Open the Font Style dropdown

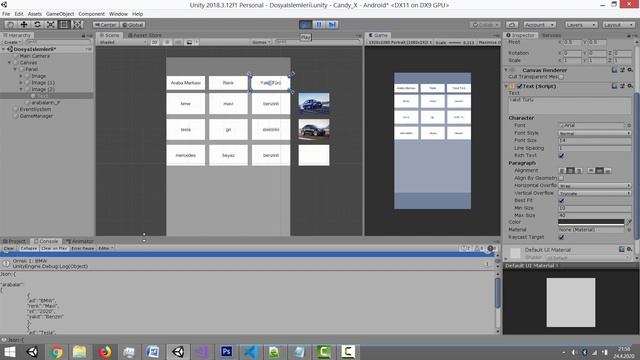point(594,133)
